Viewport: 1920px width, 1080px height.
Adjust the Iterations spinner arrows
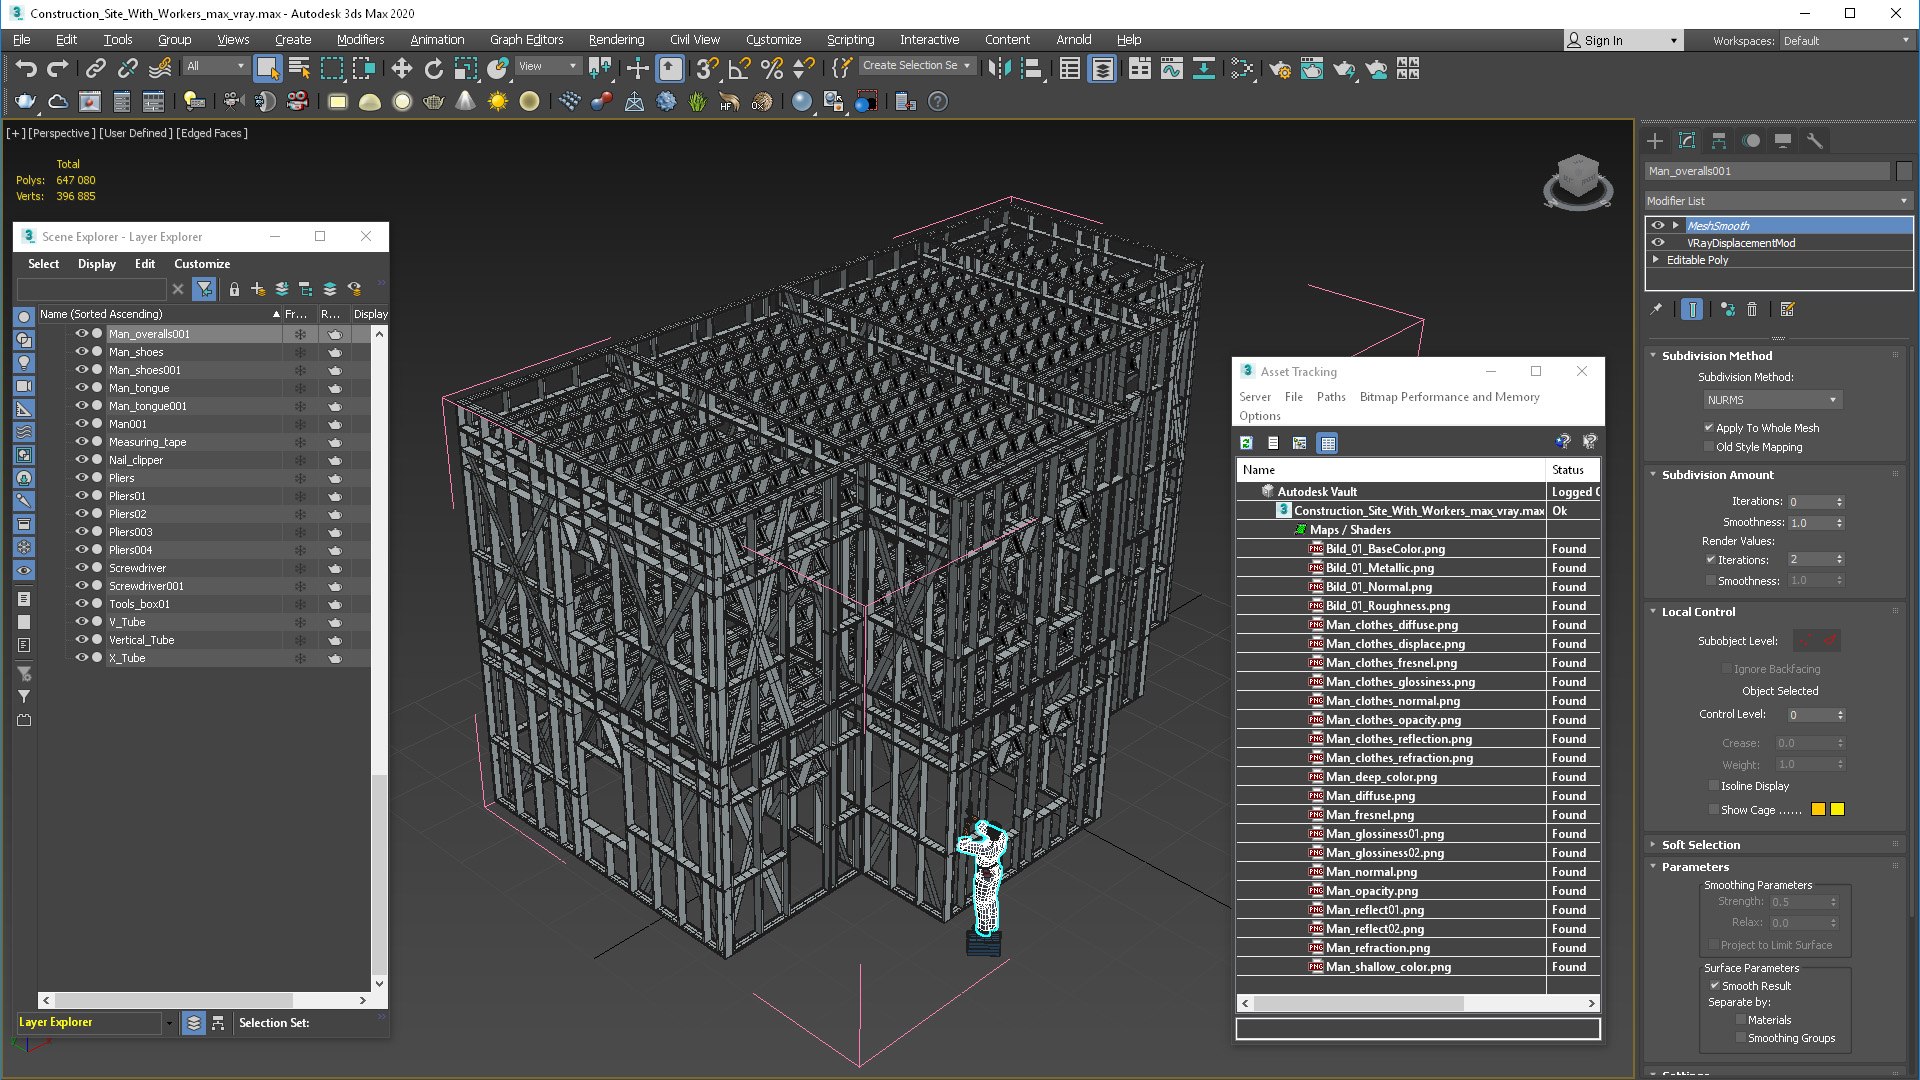point(1839,502)
